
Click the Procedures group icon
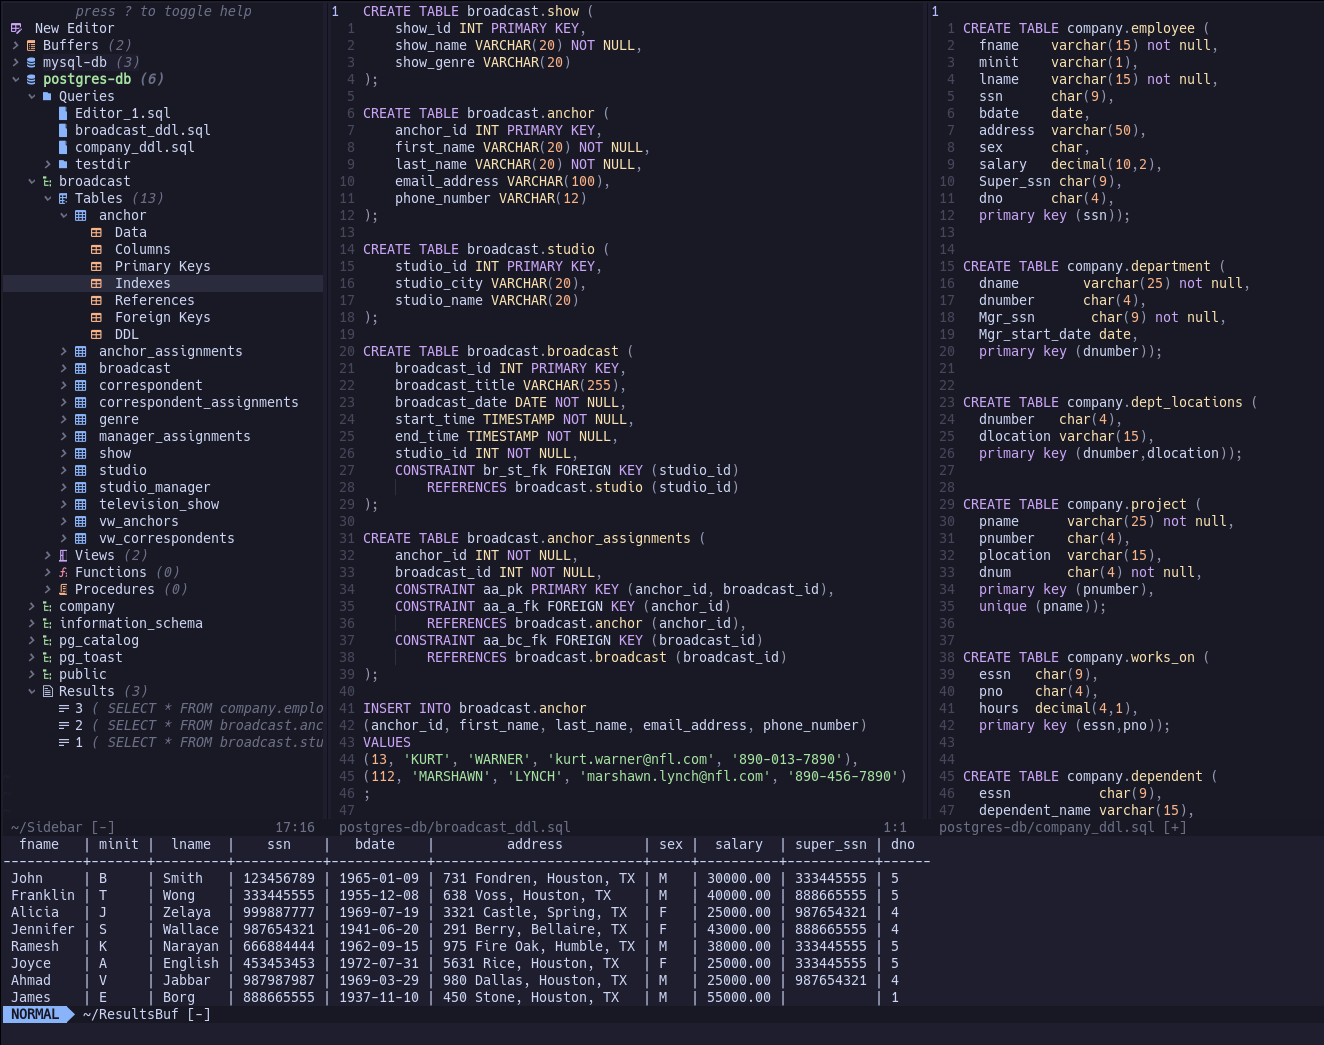63,589
